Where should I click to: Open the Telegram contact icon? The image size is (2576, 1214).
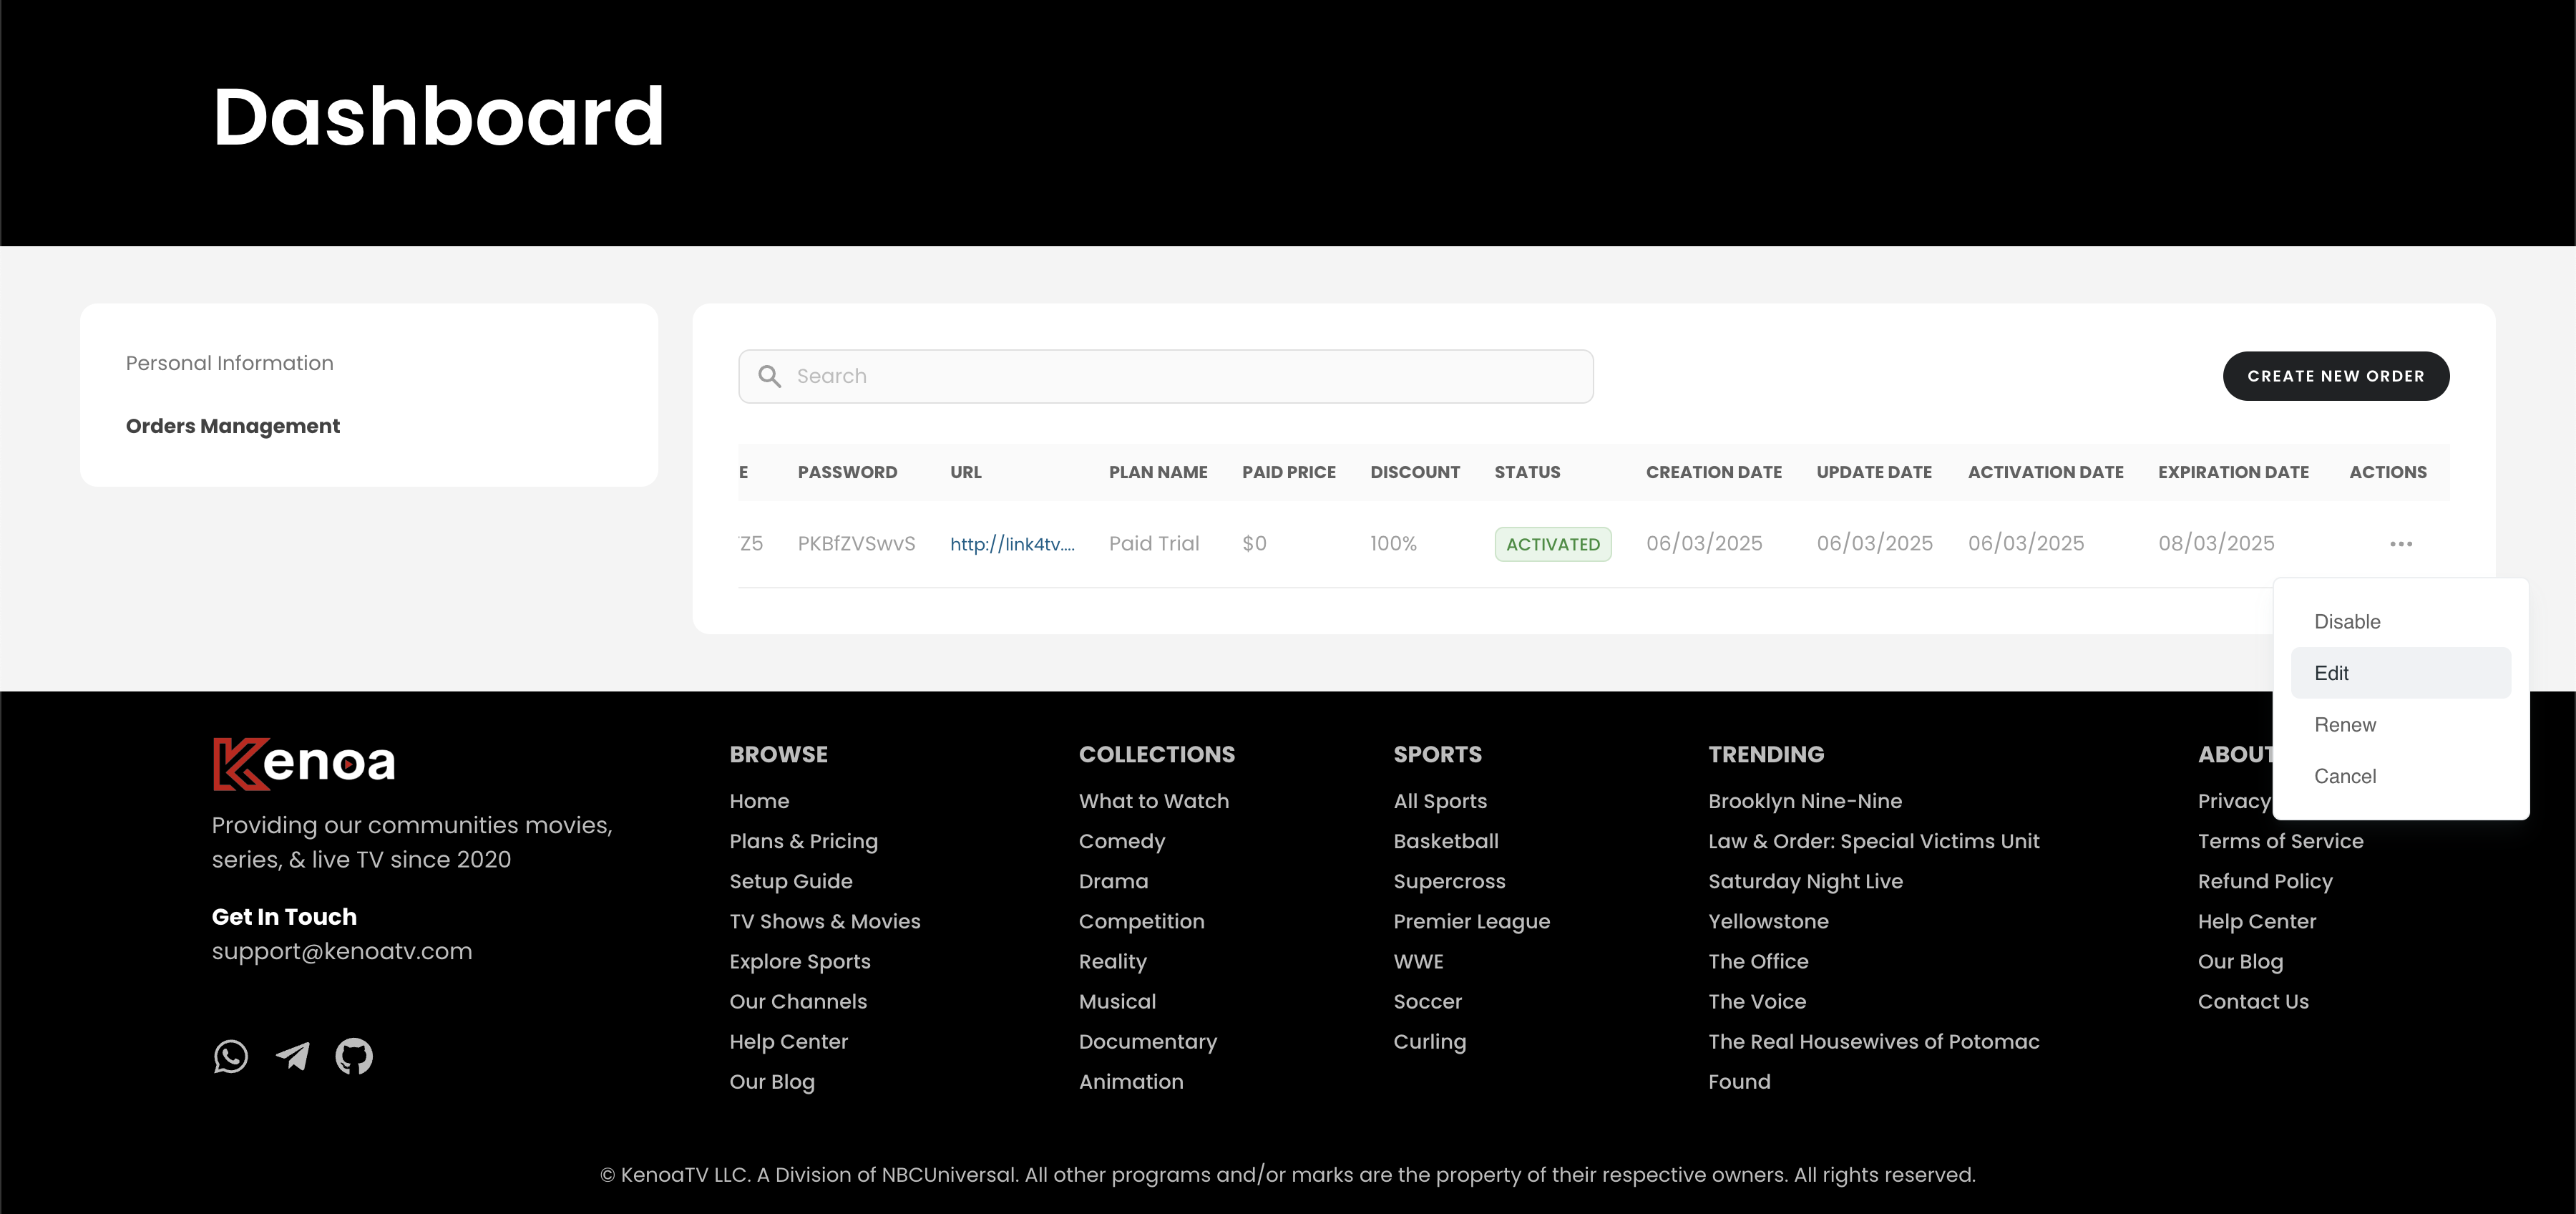293,1056
